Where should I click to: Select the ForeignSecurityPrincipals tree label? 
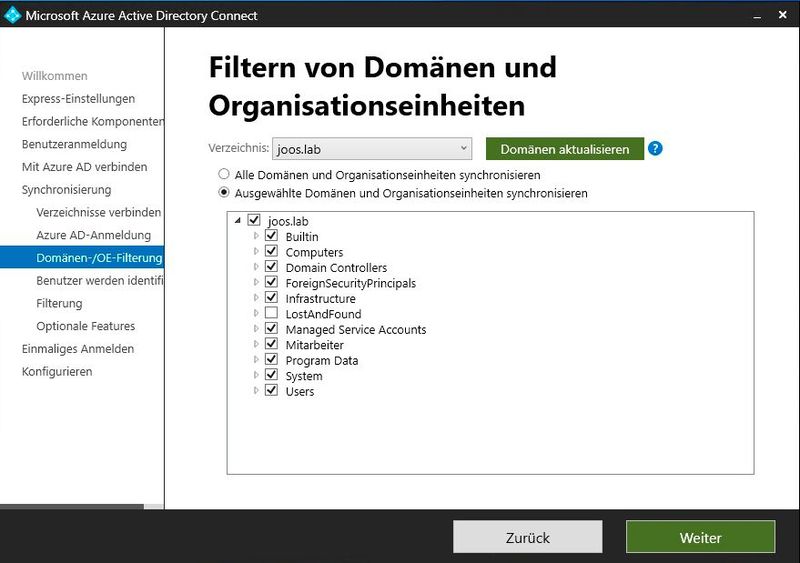pos(351,283)
